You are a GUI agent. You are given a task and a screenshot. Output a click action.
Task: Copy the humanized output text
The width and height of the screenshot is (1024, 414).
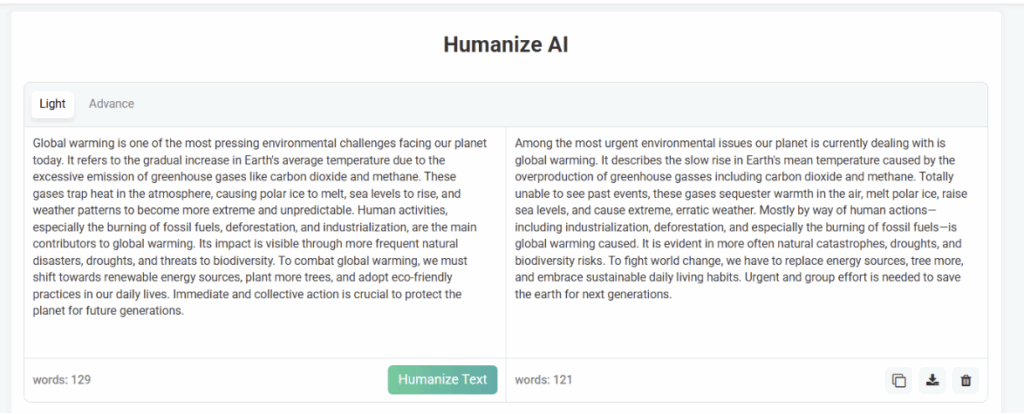[x=898, y=380]
